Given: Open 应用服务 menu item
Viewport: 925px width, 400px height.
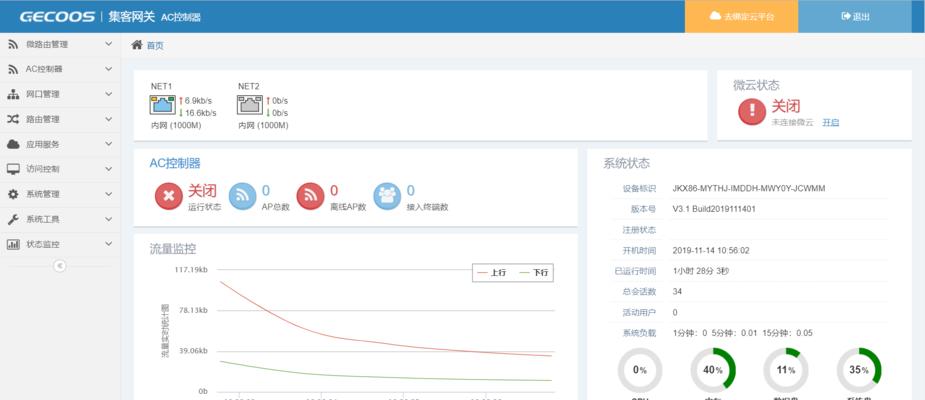Looking at the screenshot, I should coord(60,145).
